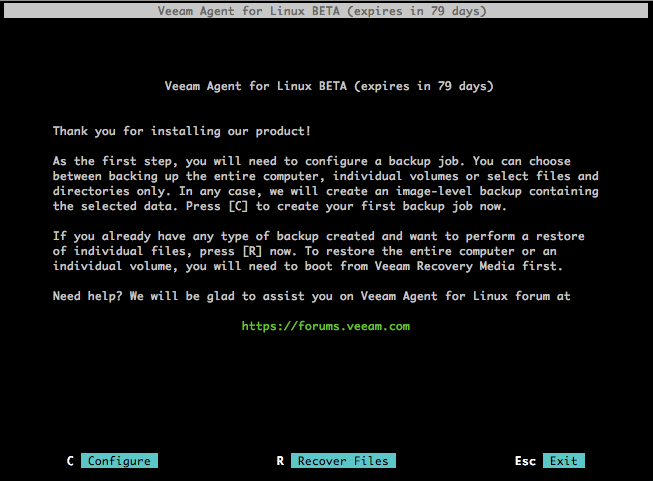Screen dimensions: 653x481
Task: Open the forums.veeam.com link
Action: [x=326, y=326]
